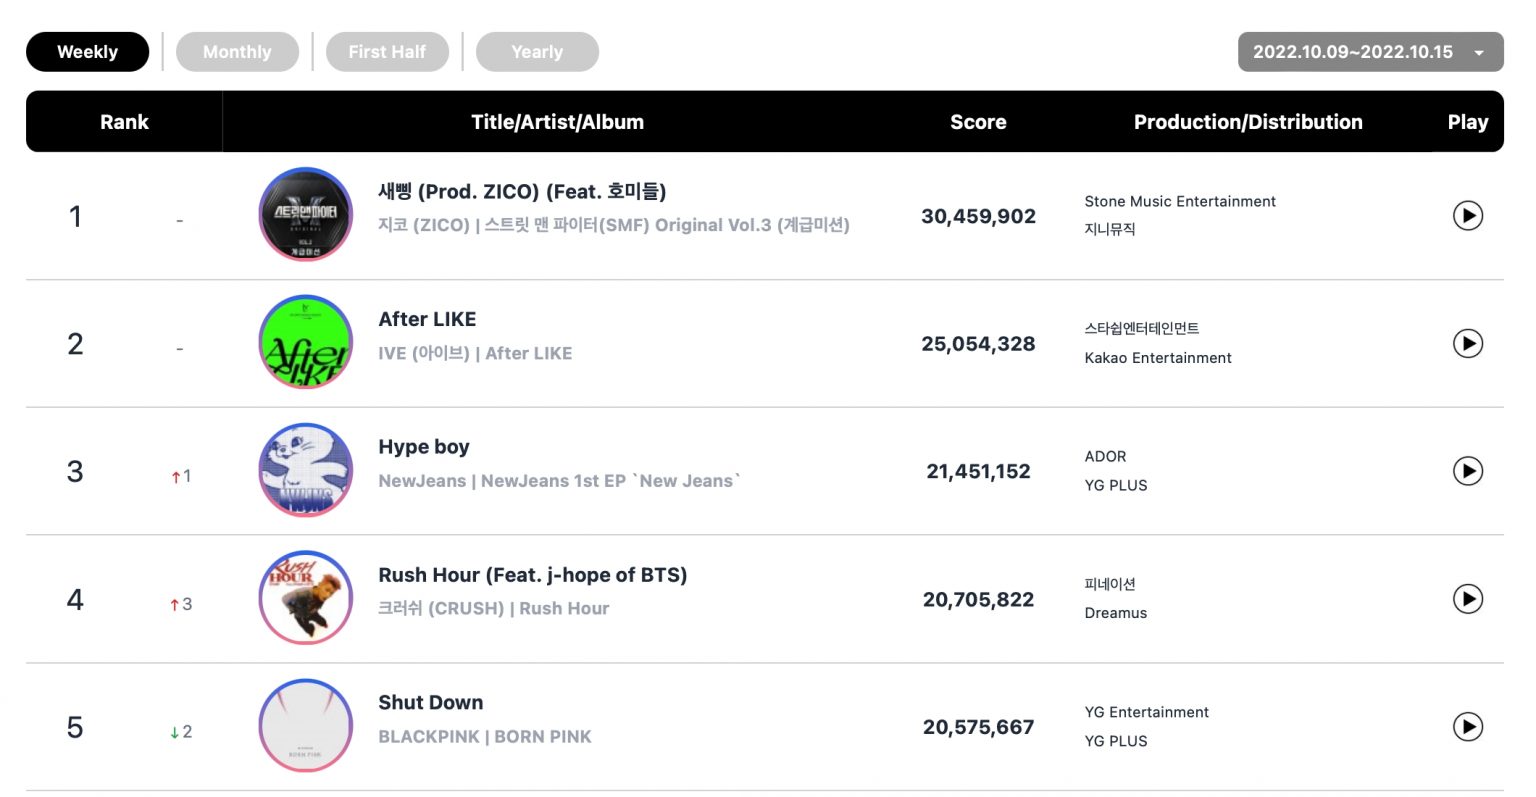Open the NewJeans bunny album cover

coord(306,471)
